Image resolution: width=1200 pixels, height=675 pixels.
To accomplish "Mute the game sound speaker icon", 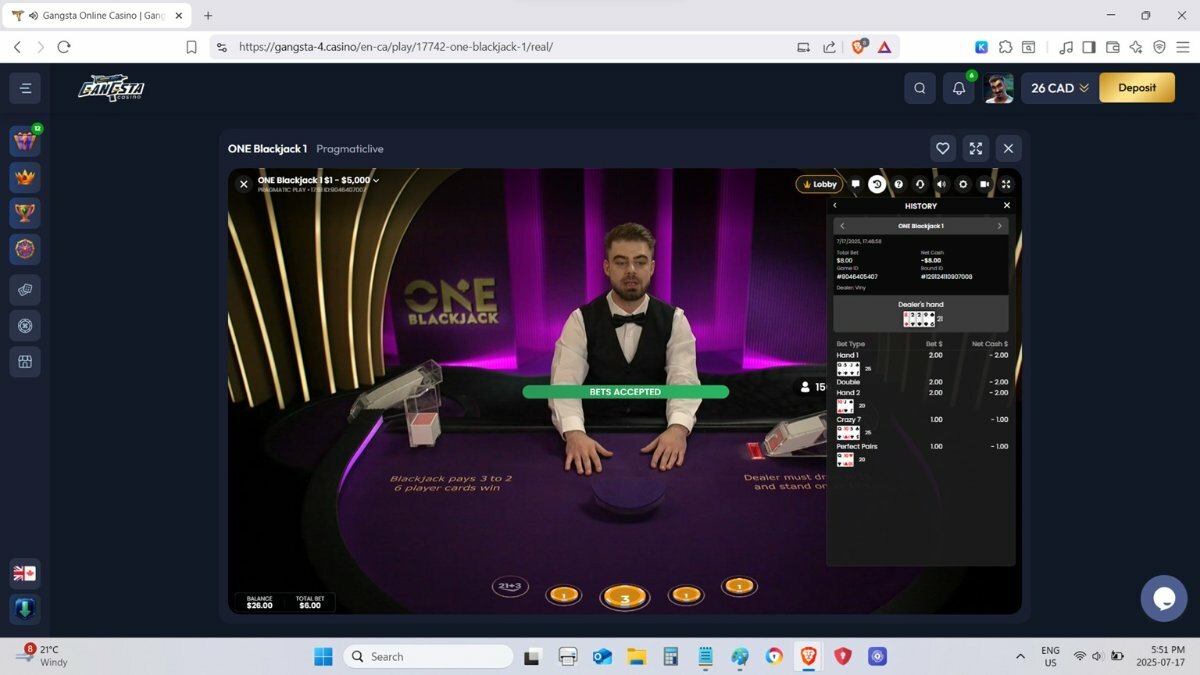I will (941, 184).
